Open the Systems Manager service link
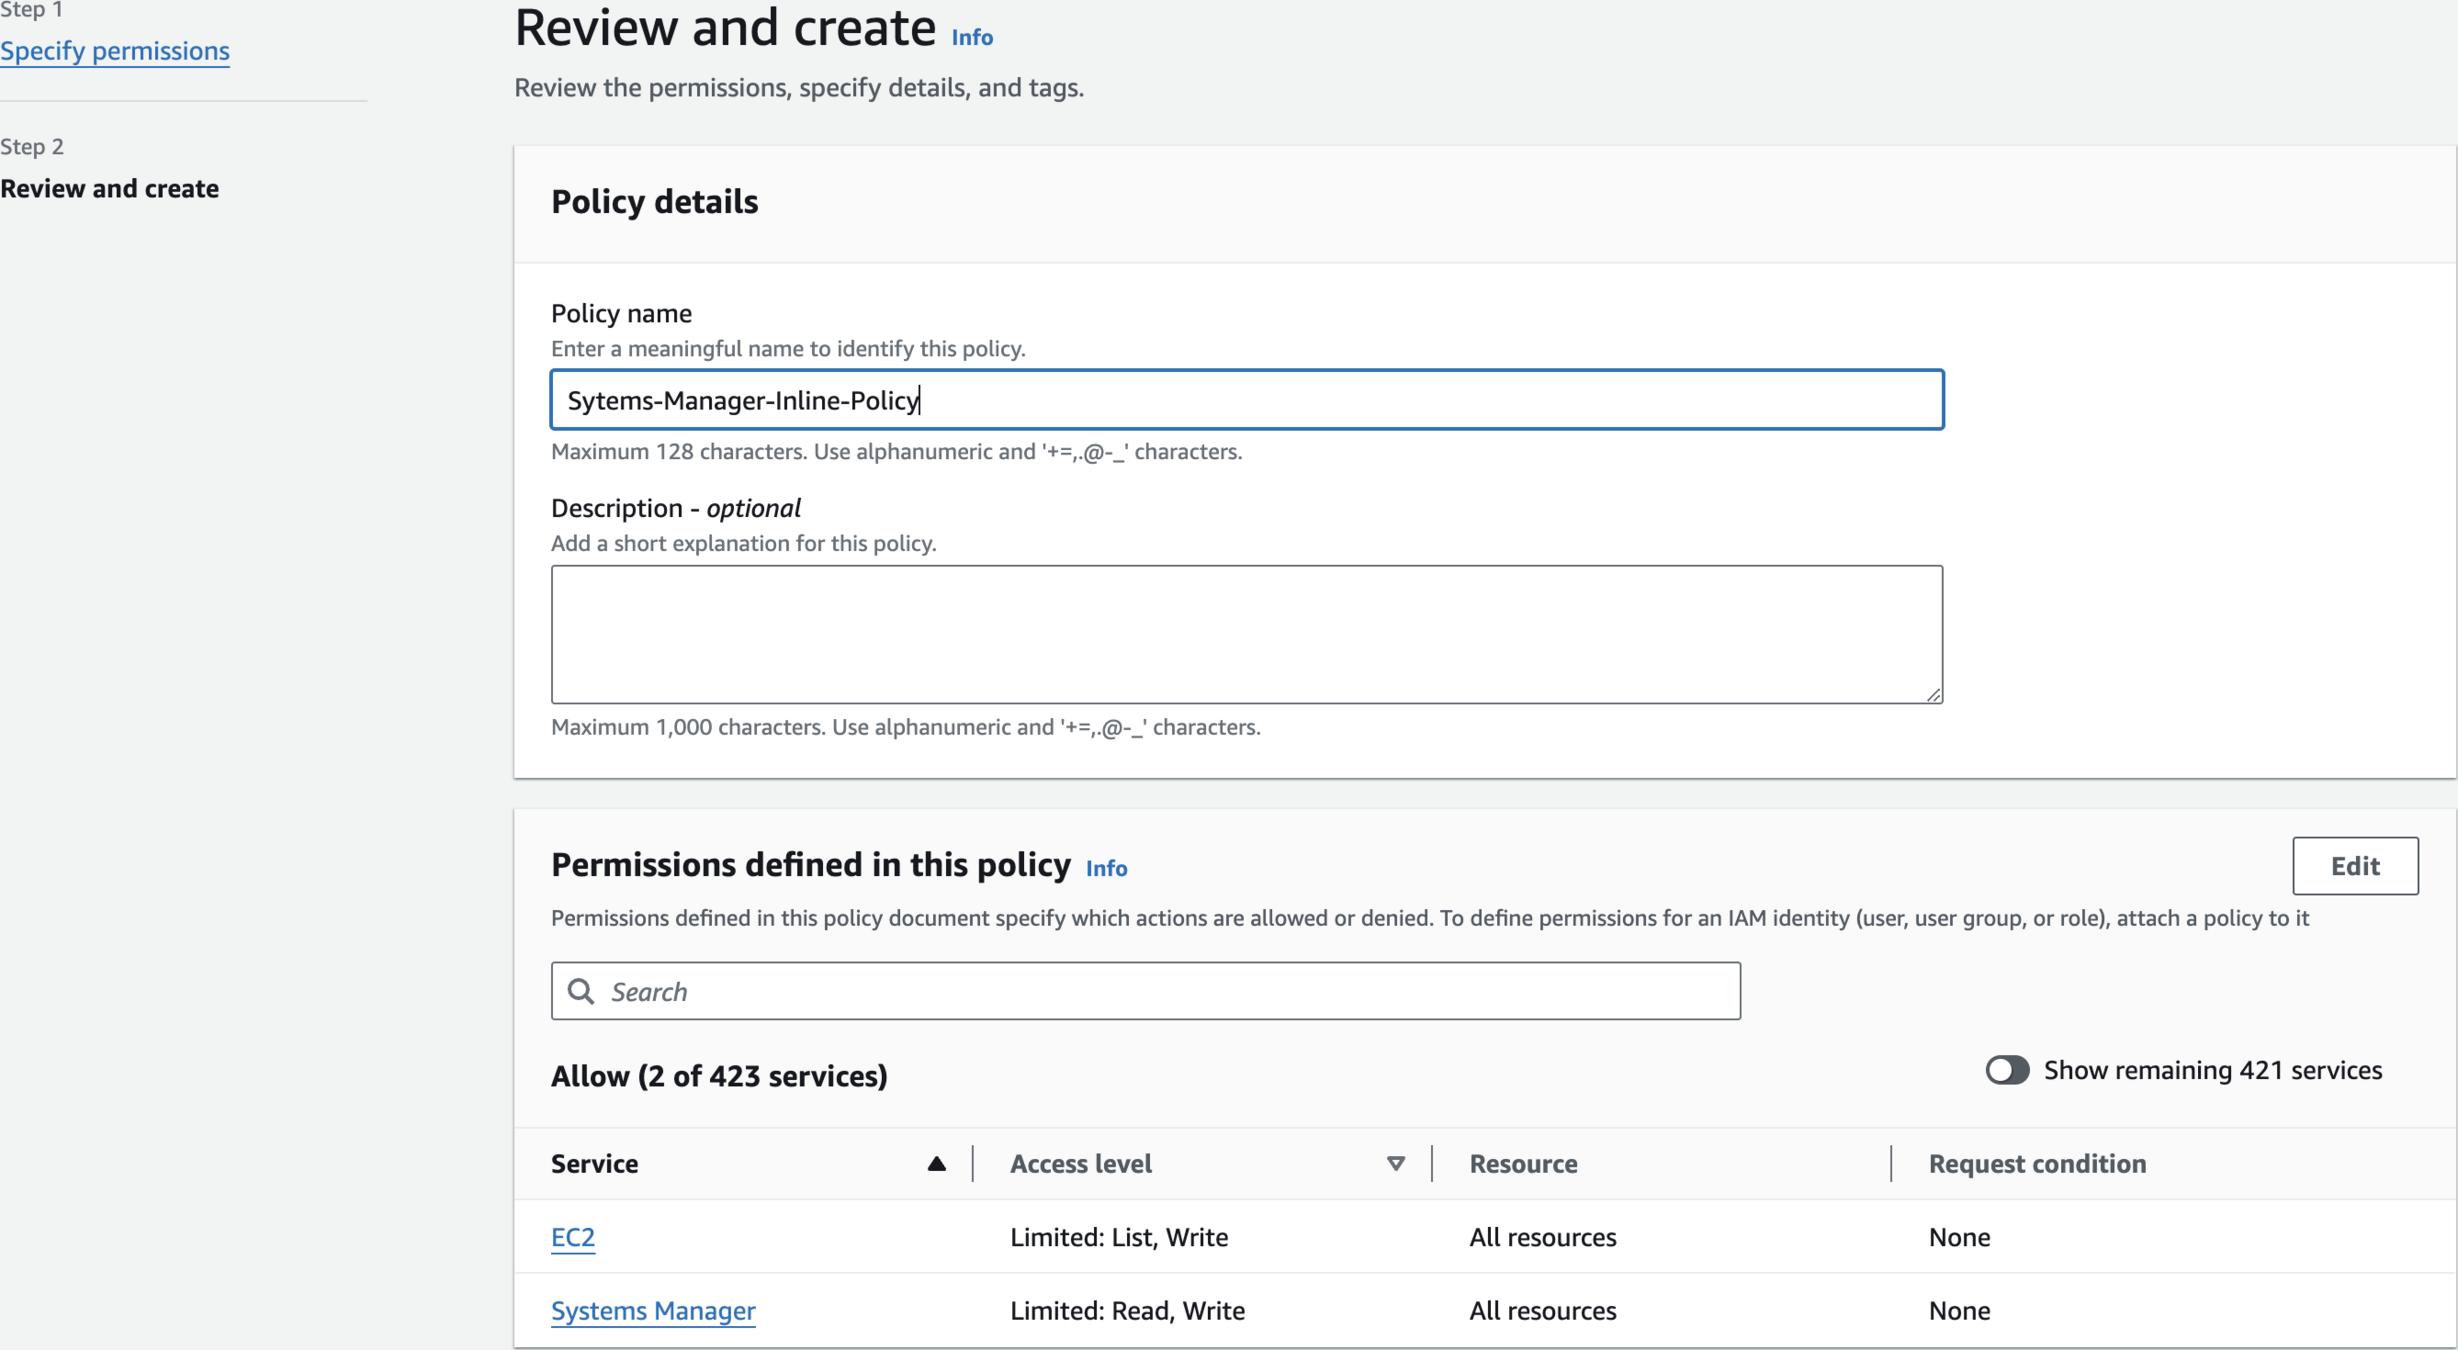2458x1350 pixels. (x=653, y=1310)
